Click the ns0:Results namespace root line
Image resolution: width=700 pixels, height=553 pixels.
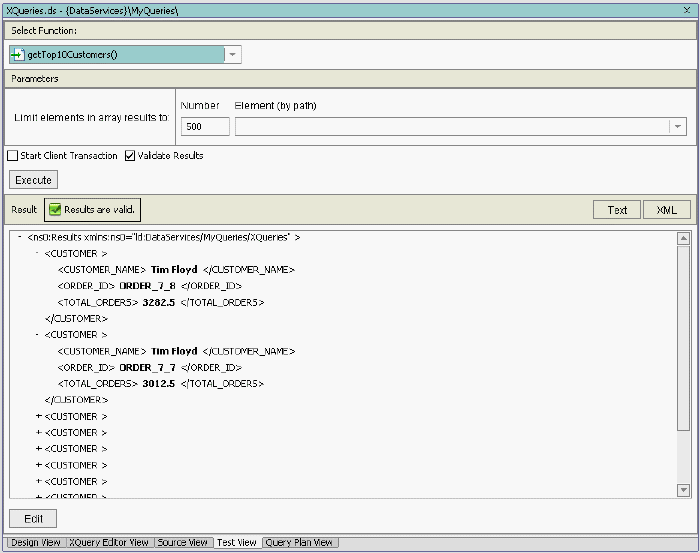pos(164,237)
